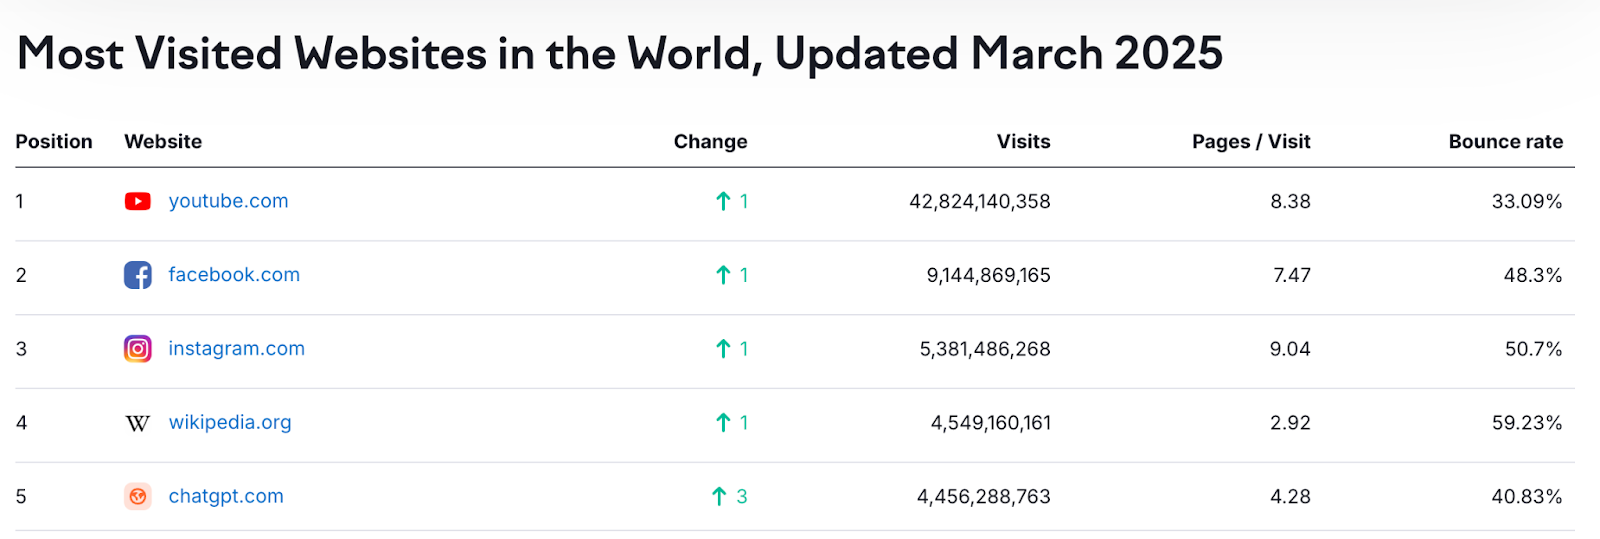Open the wikipedia.org link
Screen dimensions: 1600x539
click(230, 423)
